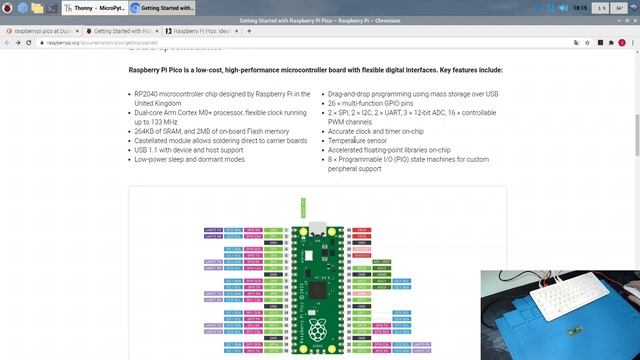640x360 pixels.
Task: Click 'Drag-and-drop programming using mass storage' text
Action: pyautogui.click(x=413, y=94)
